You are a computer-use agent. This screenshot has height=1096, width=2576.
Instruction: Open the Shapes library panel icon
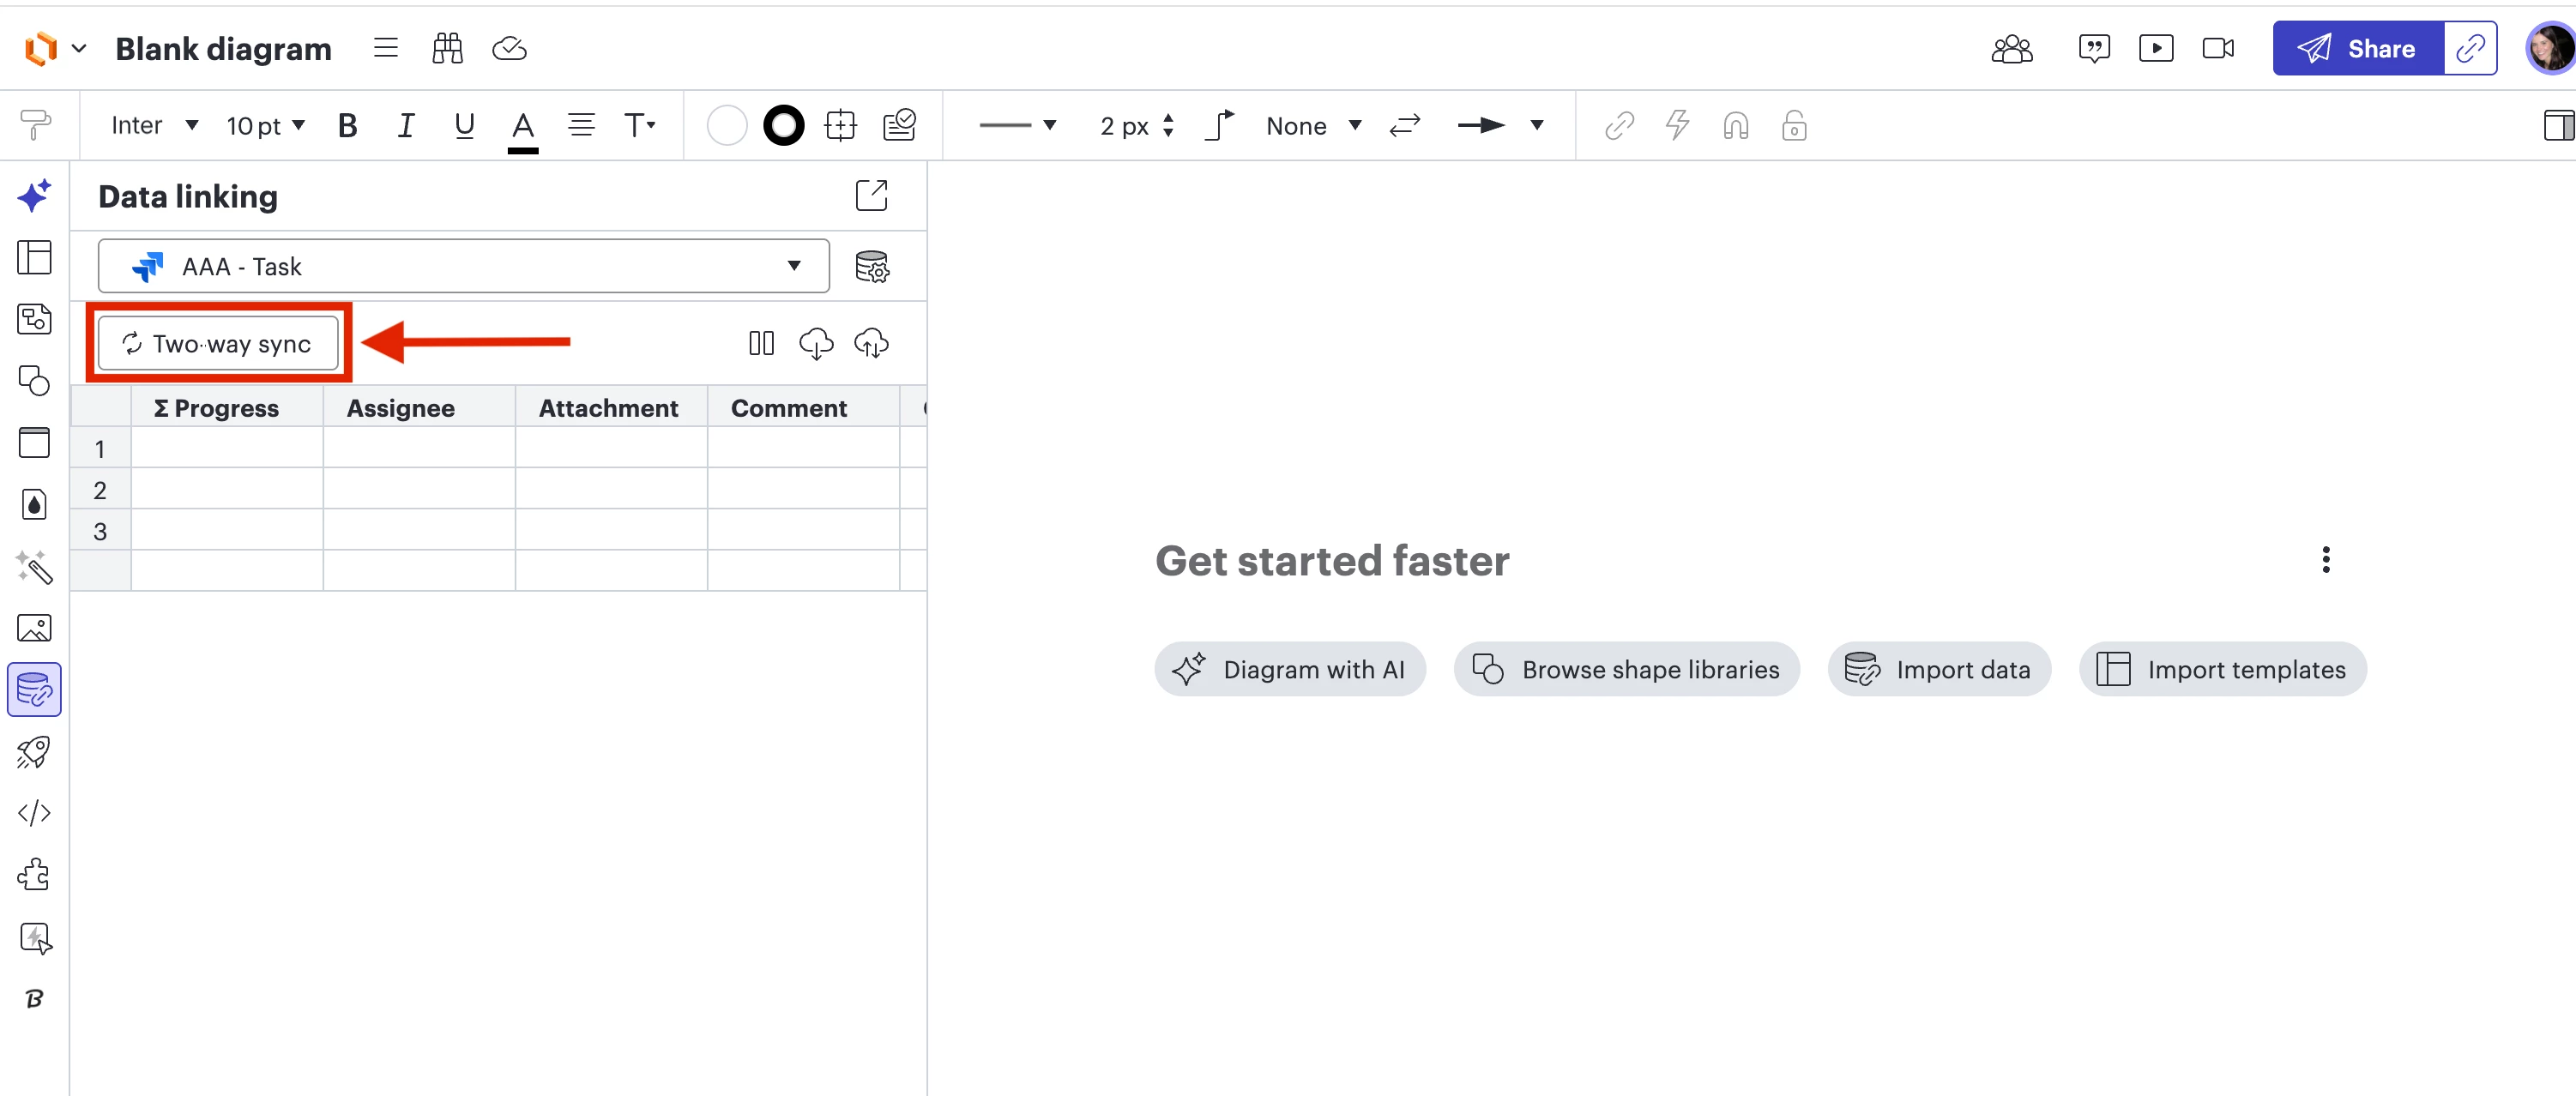tap(34, 380)
